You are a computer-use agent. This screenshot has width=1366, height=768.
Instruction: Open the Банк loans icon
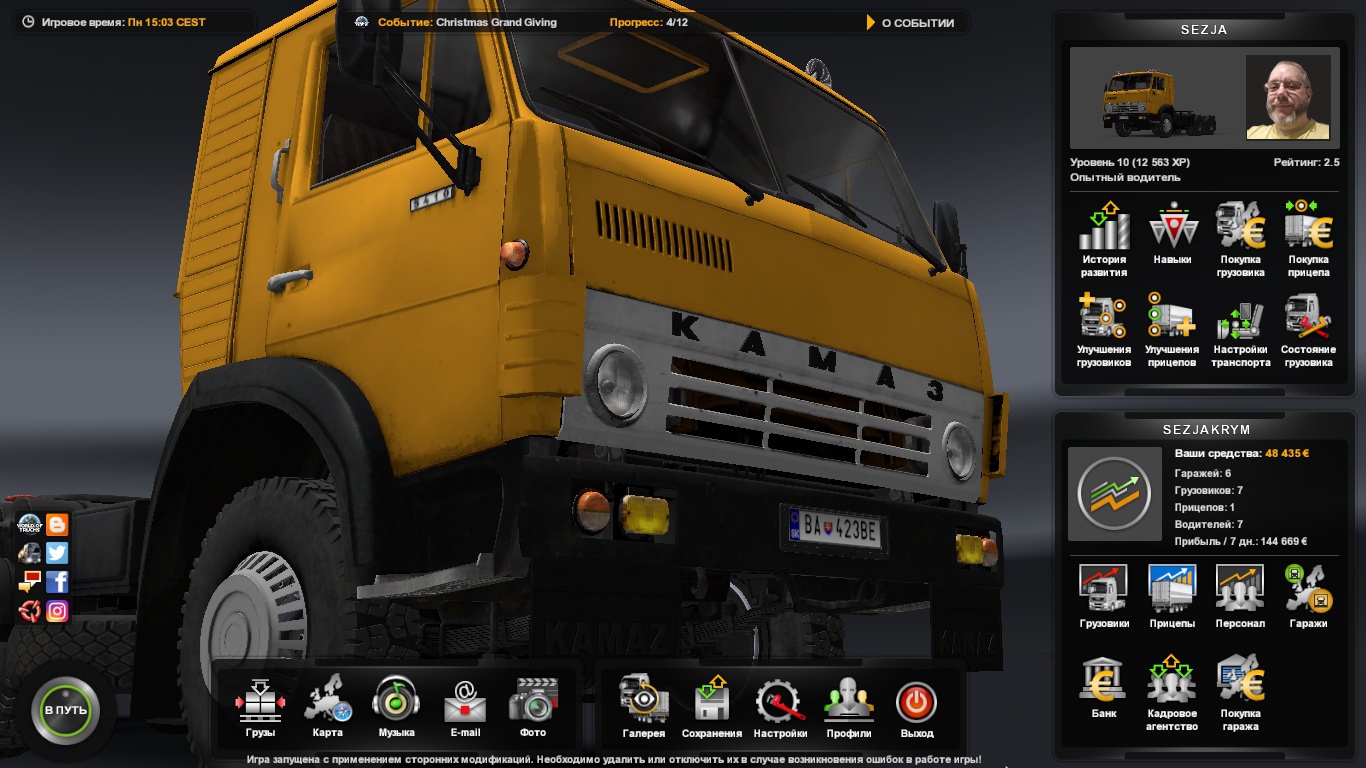pyautogui.click(x=1103, y=682)
